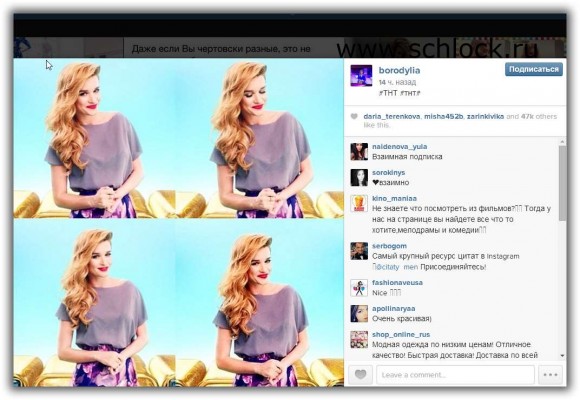Open shop_online_rus commenter username
This screenshot has width=580, height=400.
401,334
